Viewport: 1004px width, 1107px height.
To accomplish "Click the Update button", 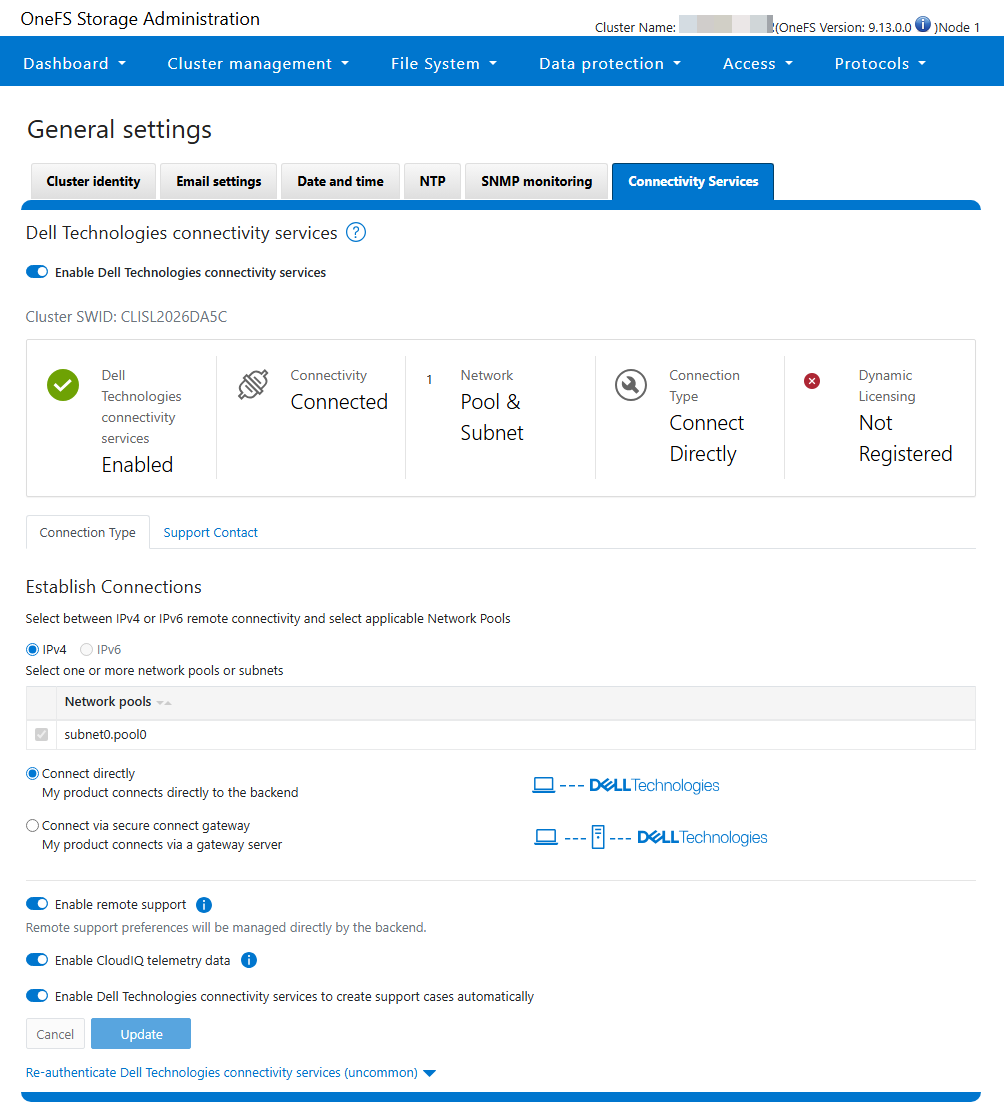I will 140,1034.
